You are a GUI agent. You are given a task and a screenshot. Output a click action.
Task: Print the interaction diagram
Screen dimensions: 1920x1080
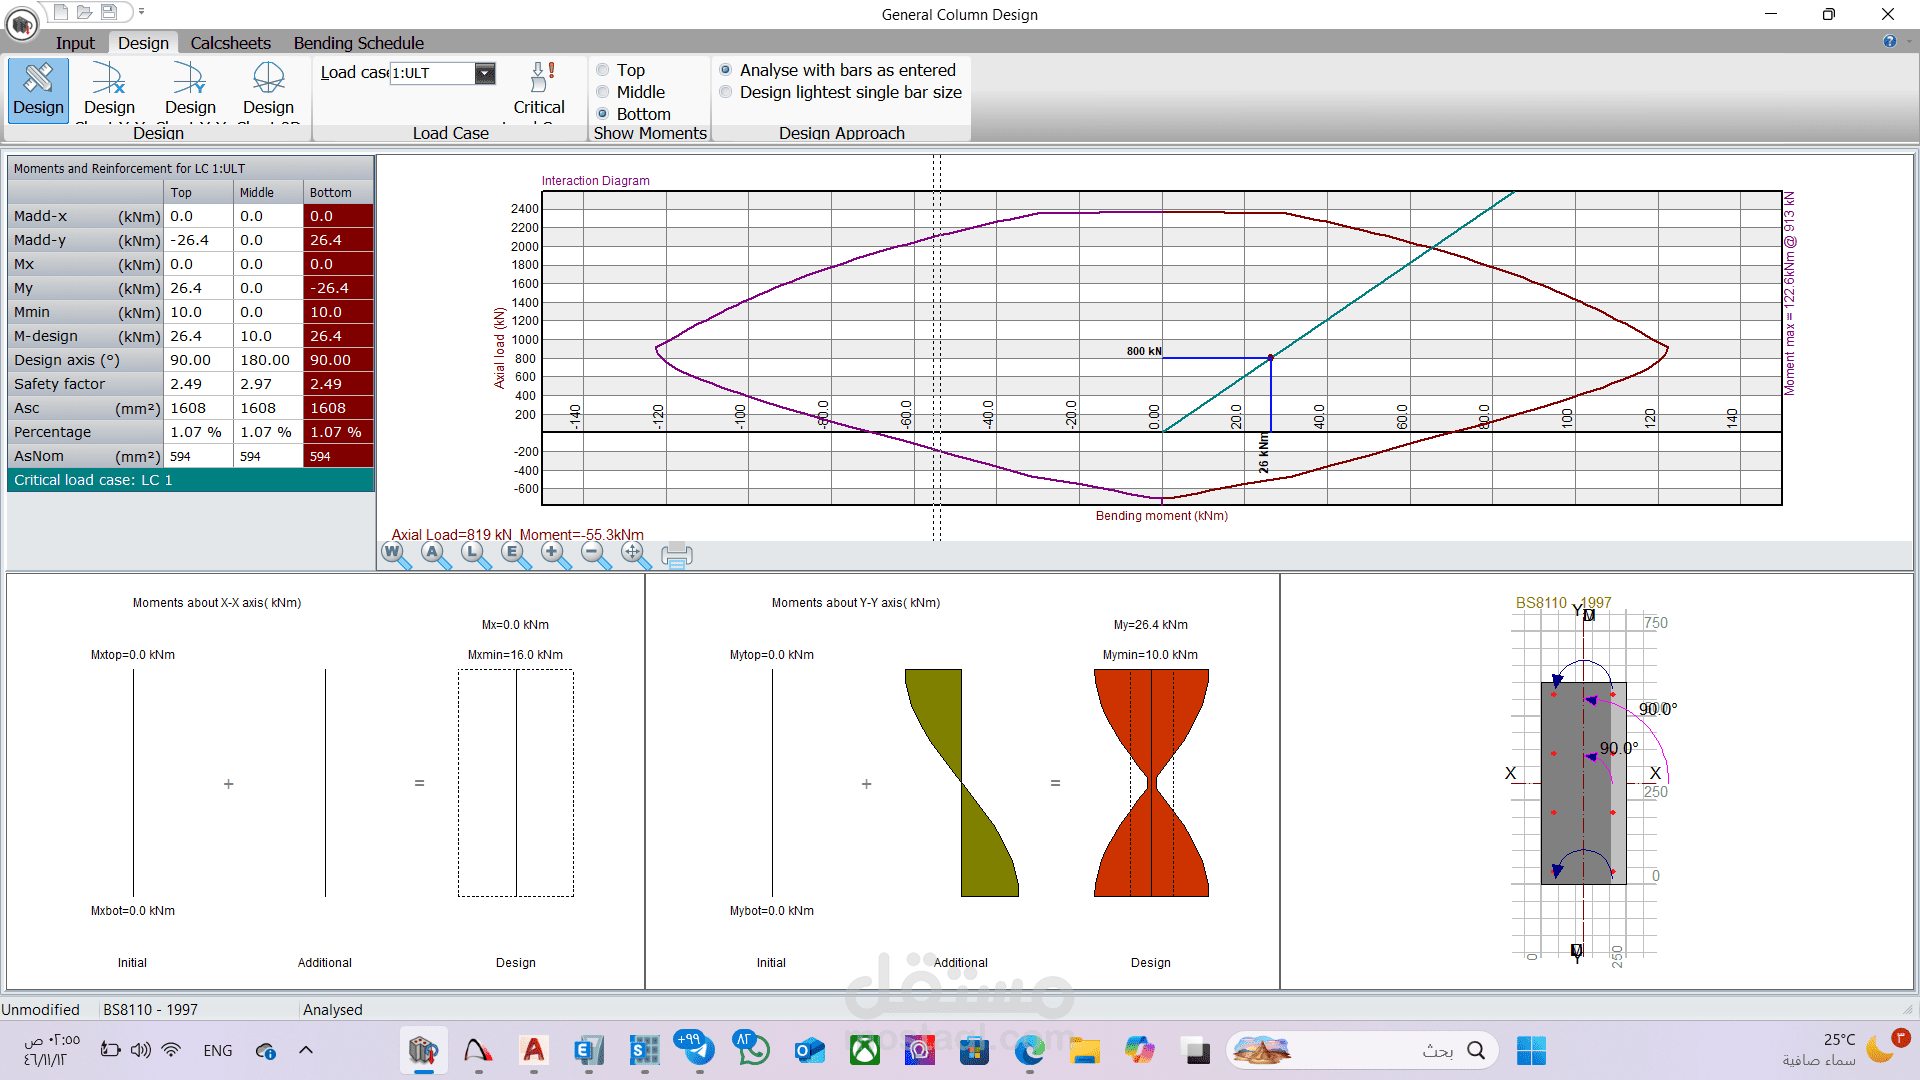[677, 555]
